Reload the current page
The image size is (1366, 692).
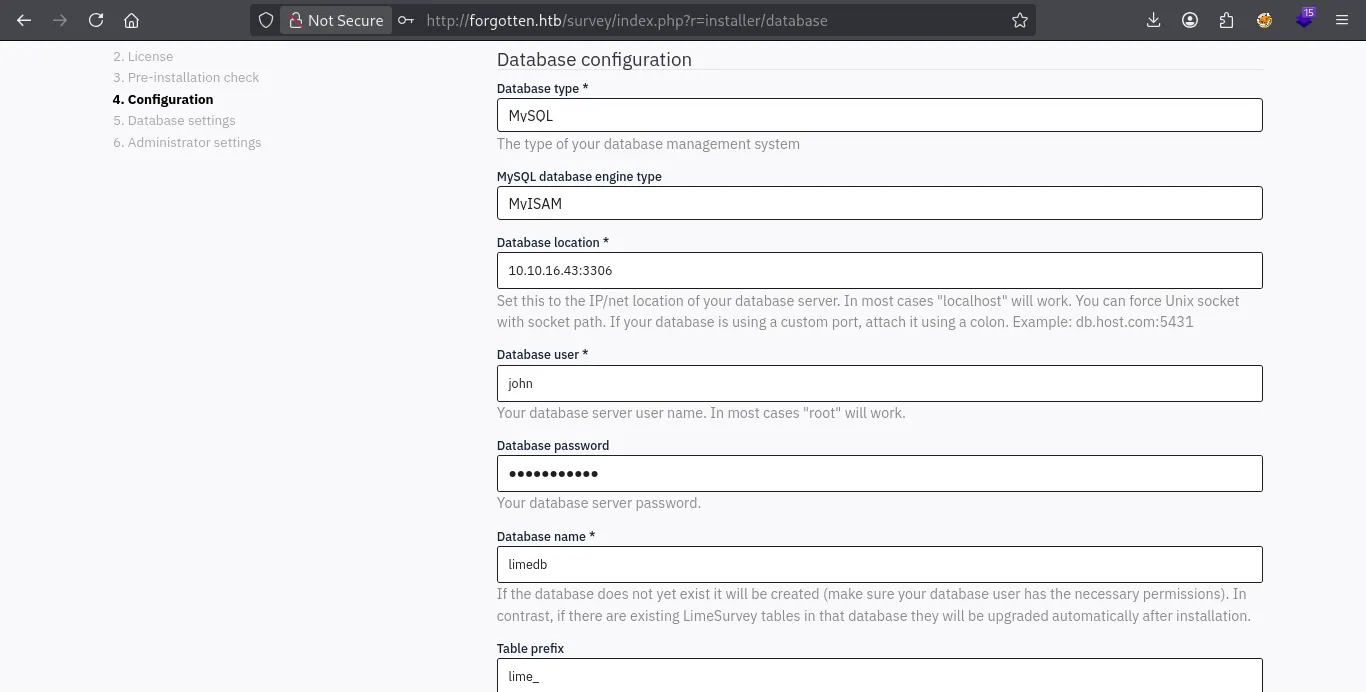pyautogui.click(x=96, y=20)
